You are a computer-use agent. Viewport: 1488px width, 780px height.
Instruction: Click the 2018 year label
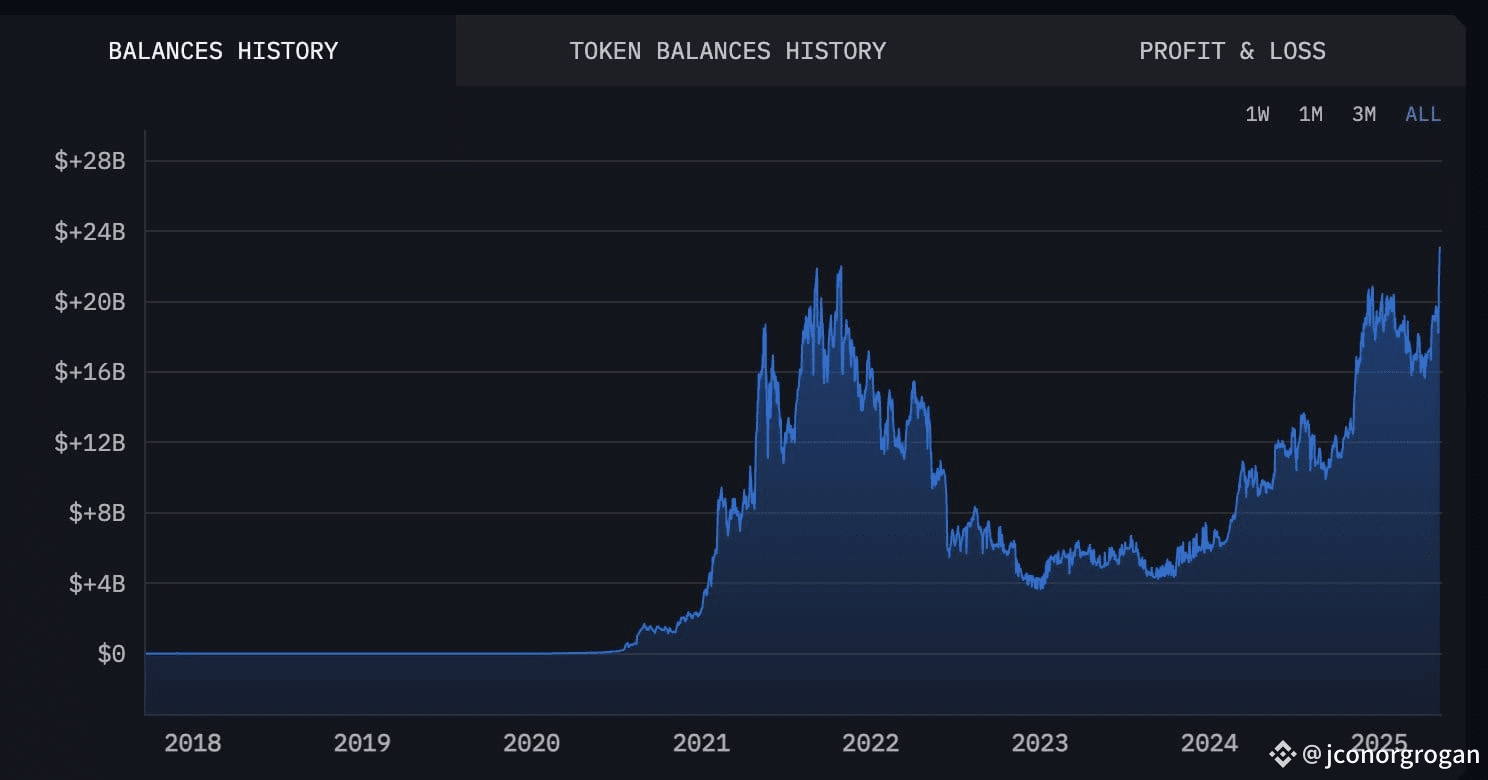click(192, 743)
